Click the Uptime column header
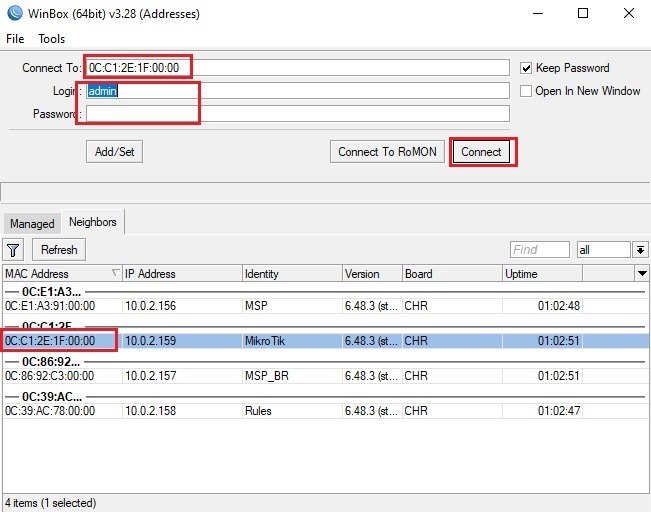651x512 pixels. [542, 274]
